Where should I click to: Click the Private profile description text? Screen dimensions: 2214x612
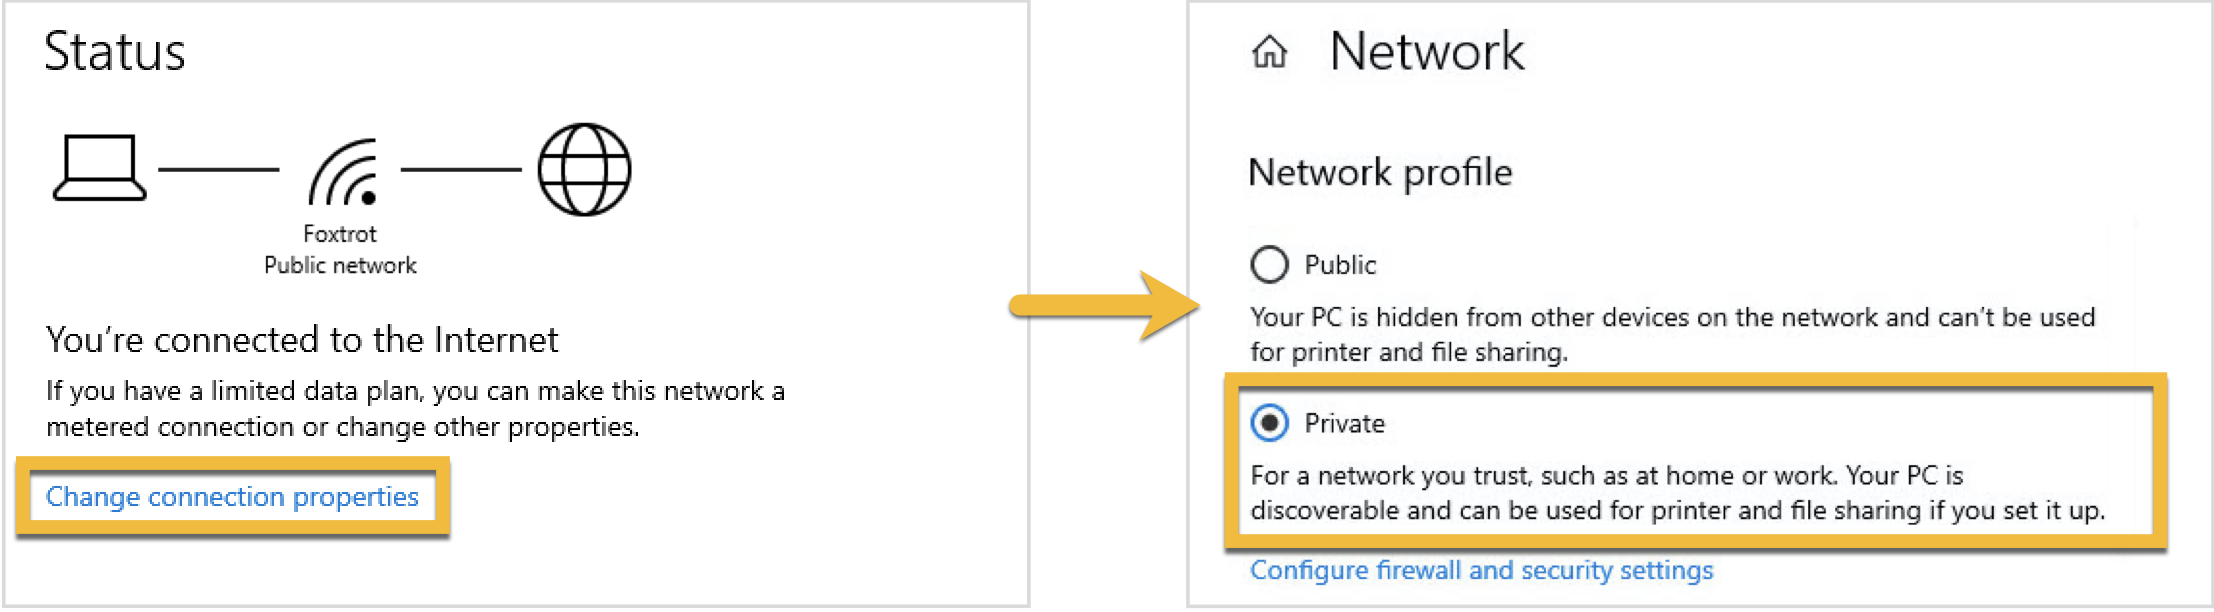(1678, 493)
